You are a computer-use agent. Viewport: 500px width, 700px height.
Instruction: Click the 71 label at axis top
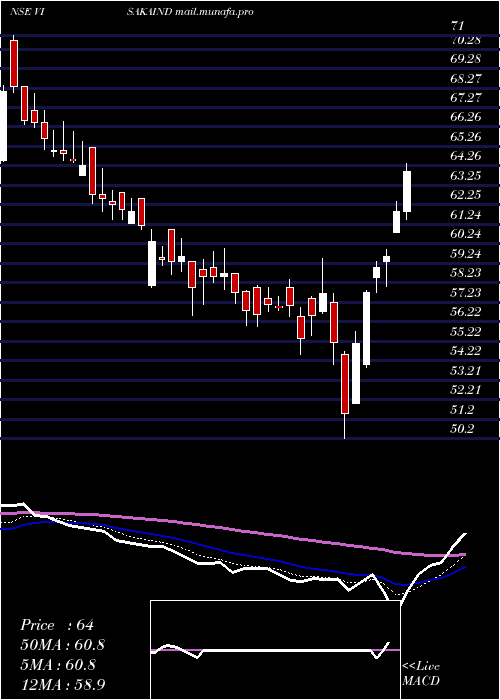(x=458, y=25)
